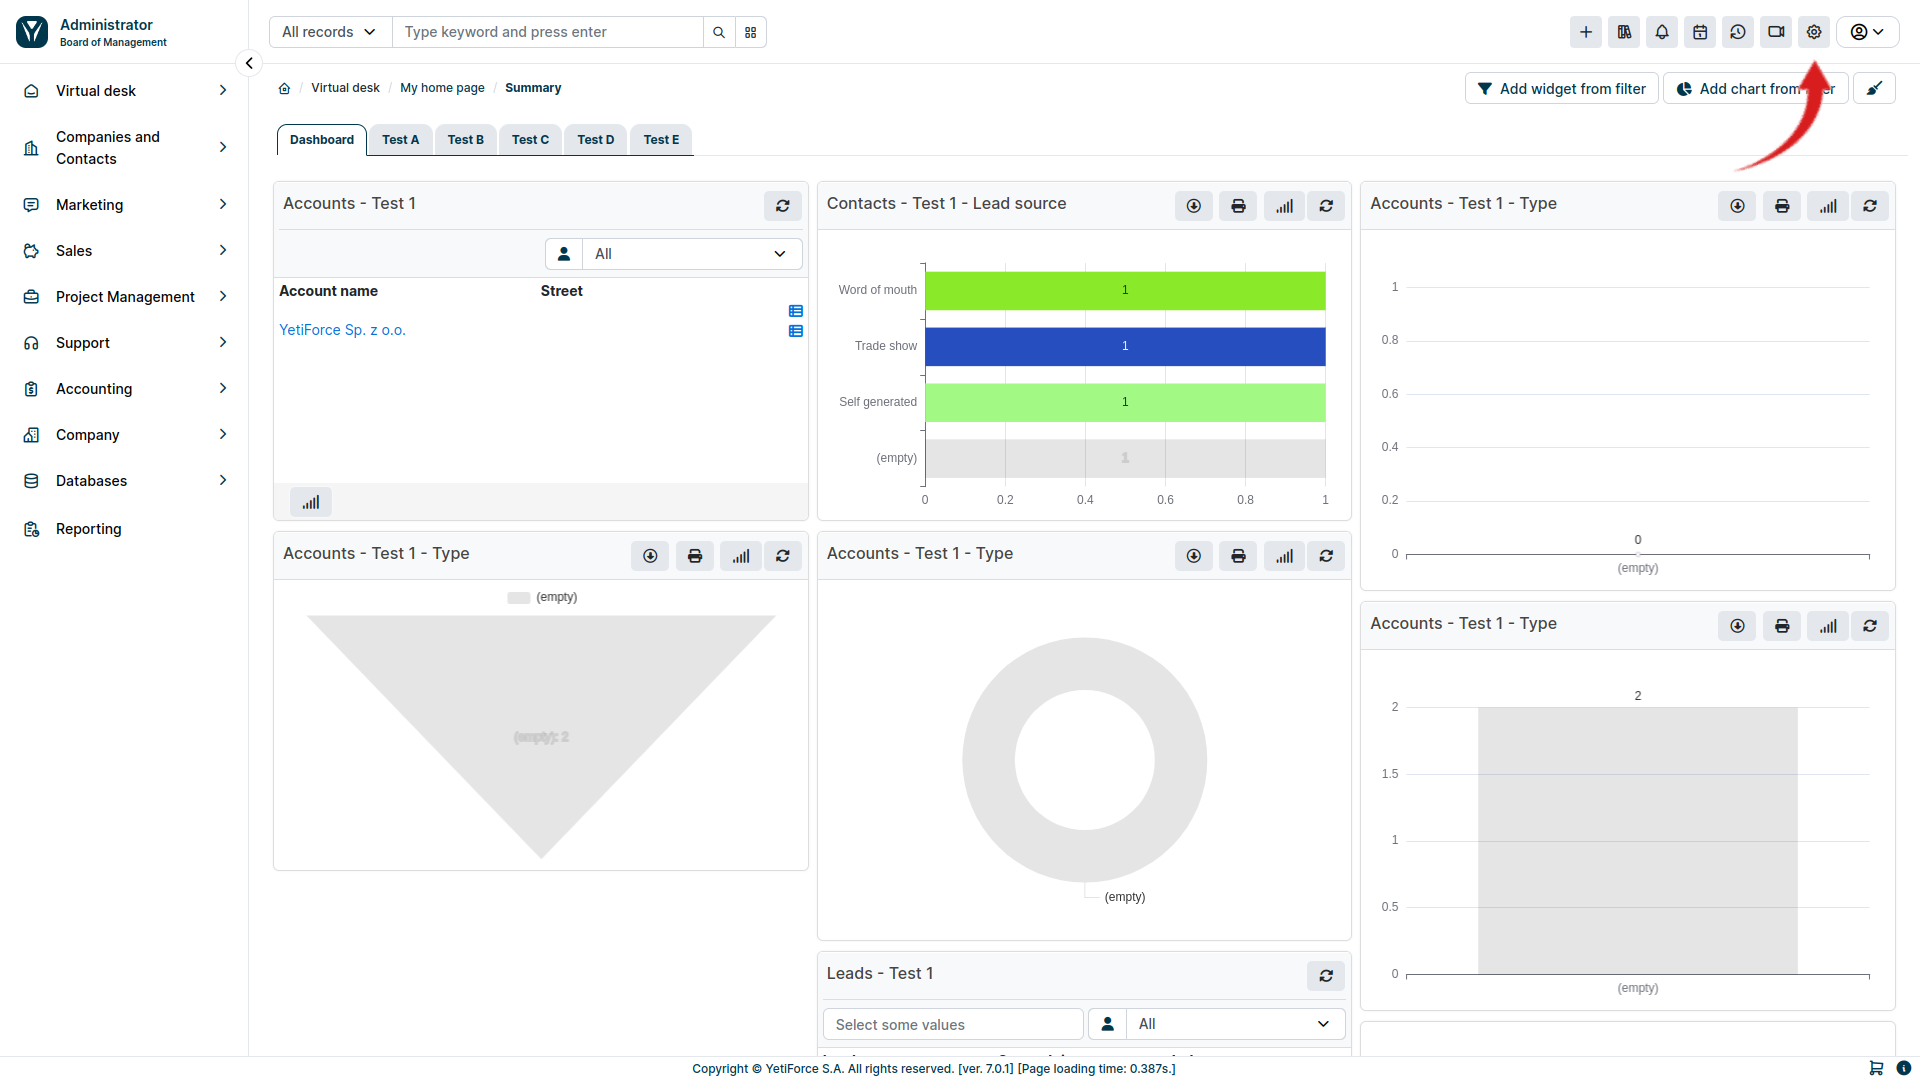Screen dimensions: 1920x1080
Task: Open the calendar icon in top bar
Action: pyautogui.click(x=1700, y=32)
